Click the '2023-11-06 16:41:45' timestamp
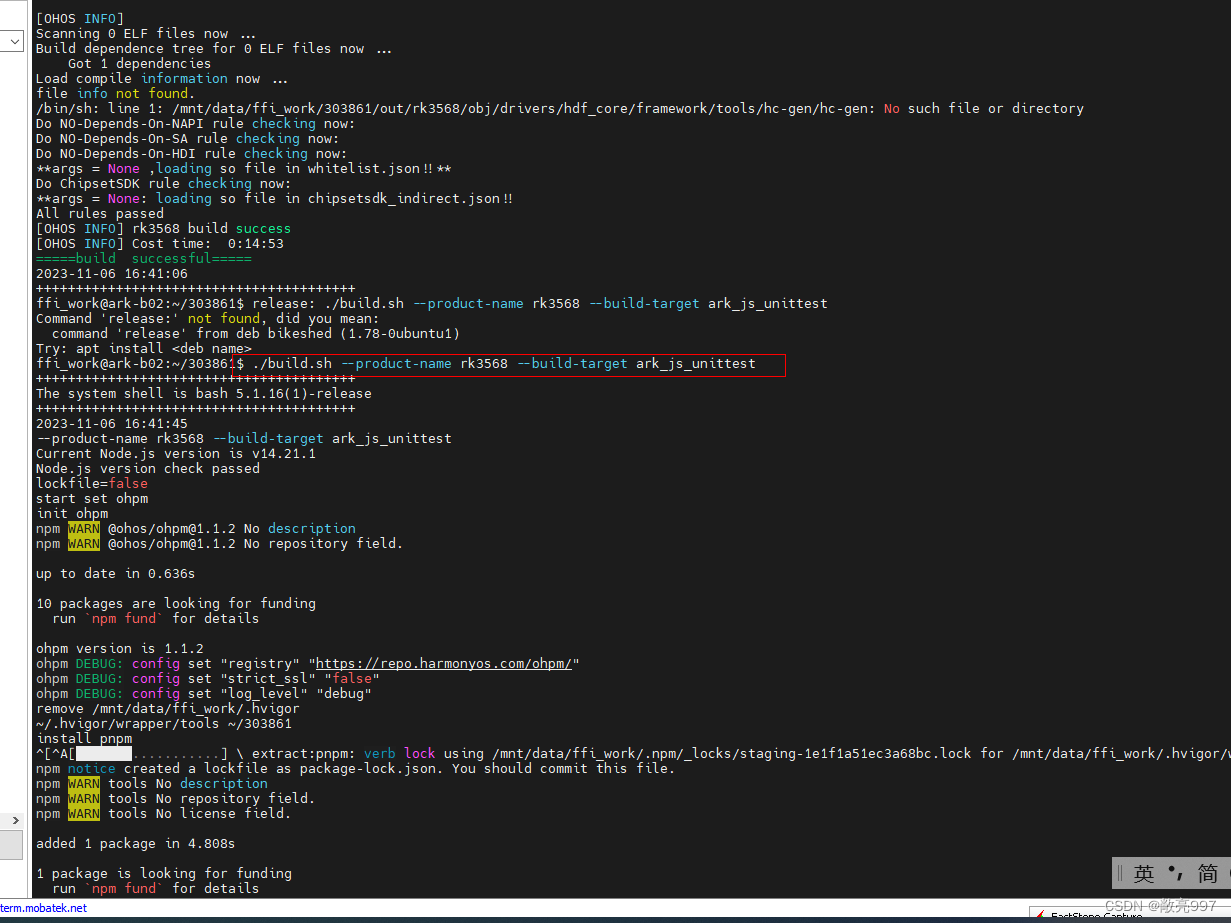1231x923 pixels. (x=112, y=423)
